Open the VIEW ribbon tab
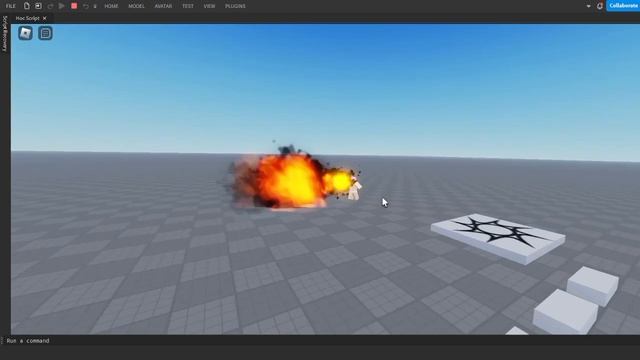The image size is (640, 360). point(209,6)
